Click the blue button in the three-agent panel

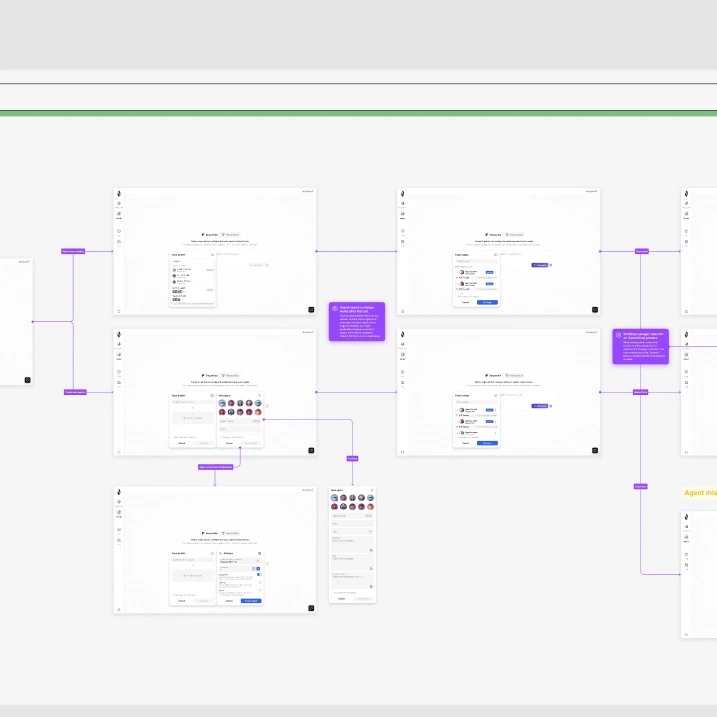tap(487, 443)
